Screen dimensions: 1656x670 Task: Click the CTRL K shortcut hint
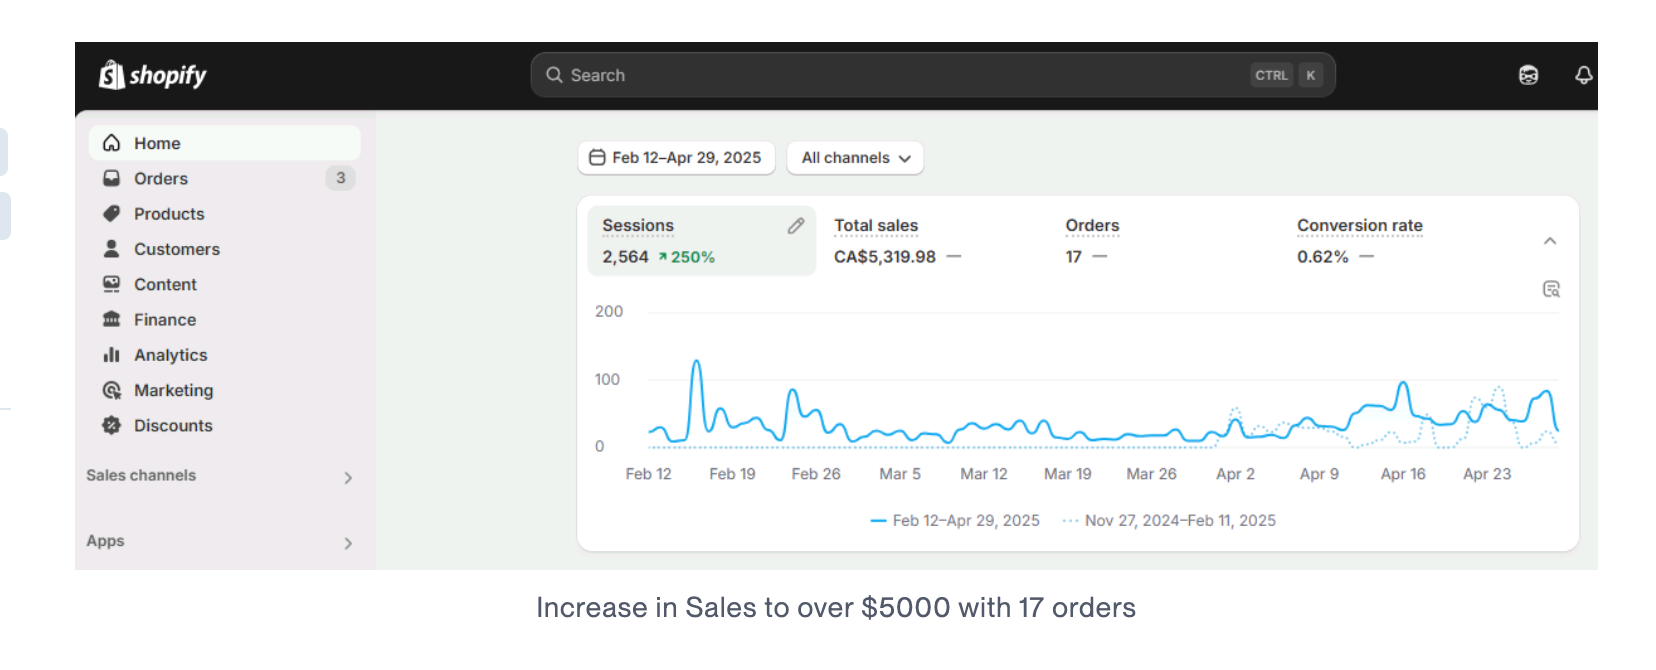click(x=1289, y=75)
